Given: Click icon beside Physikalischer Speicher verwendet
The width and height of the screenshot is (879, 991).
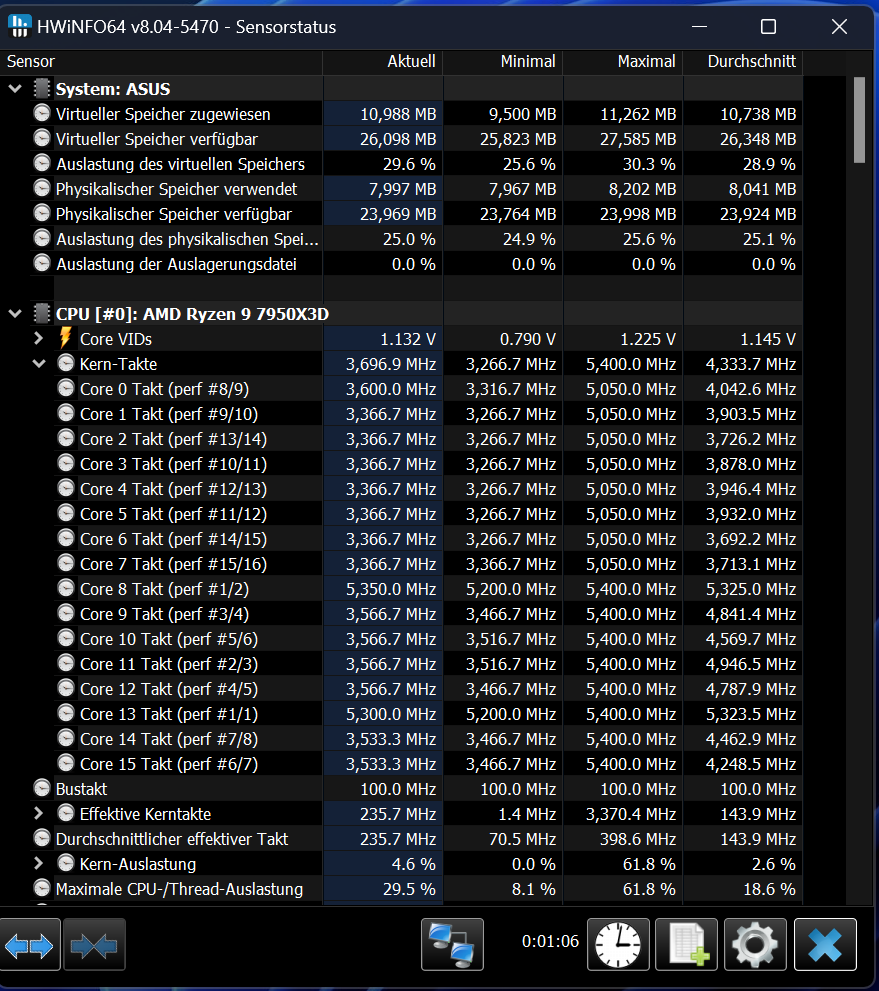Looking at the screenshot, I should click(x=42, y=188).
